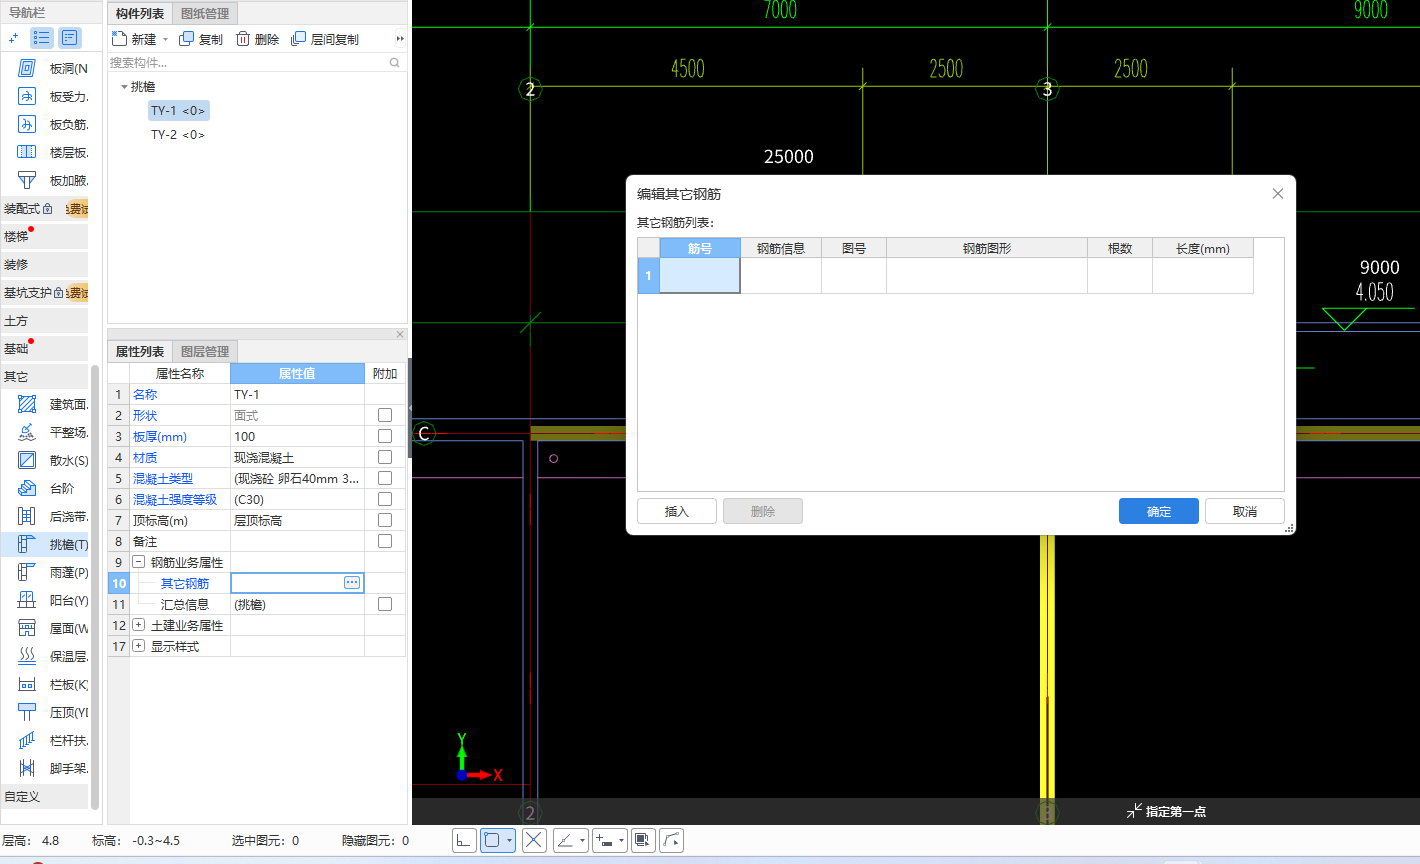
Task: Select the 栏杆扶手 icon under 其它
Action: pos(27,740)
